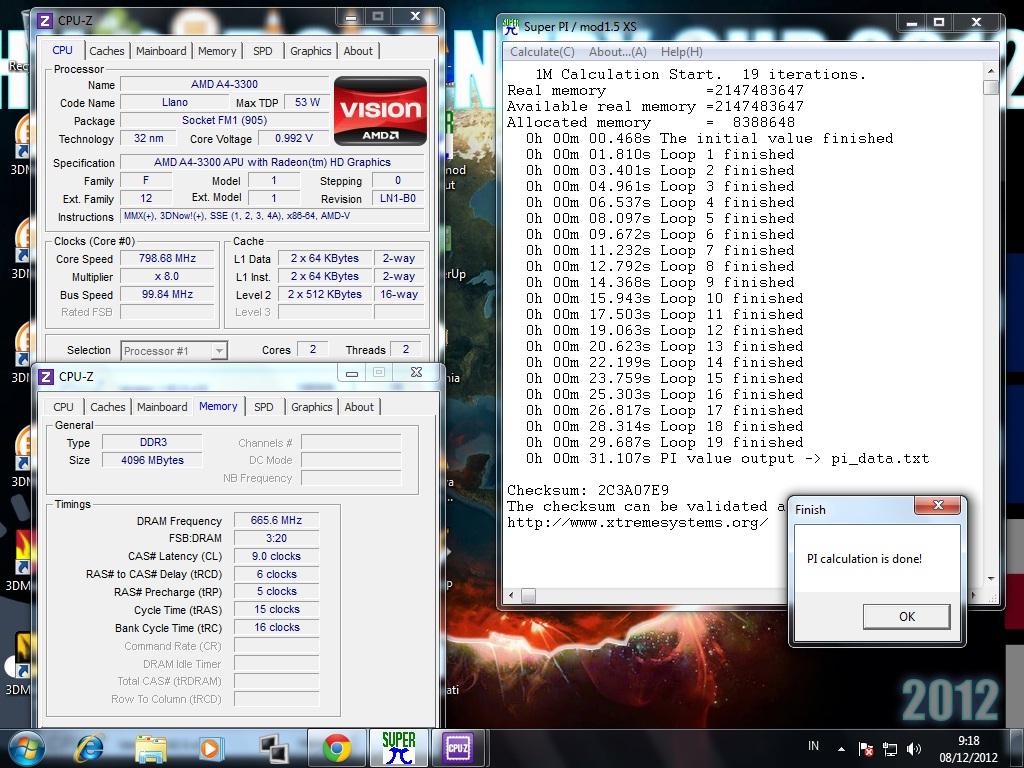Viewport: 1024px width, 768px height.
Task: Click the Socket FM1 (905) package field
Action: [224, 120]
